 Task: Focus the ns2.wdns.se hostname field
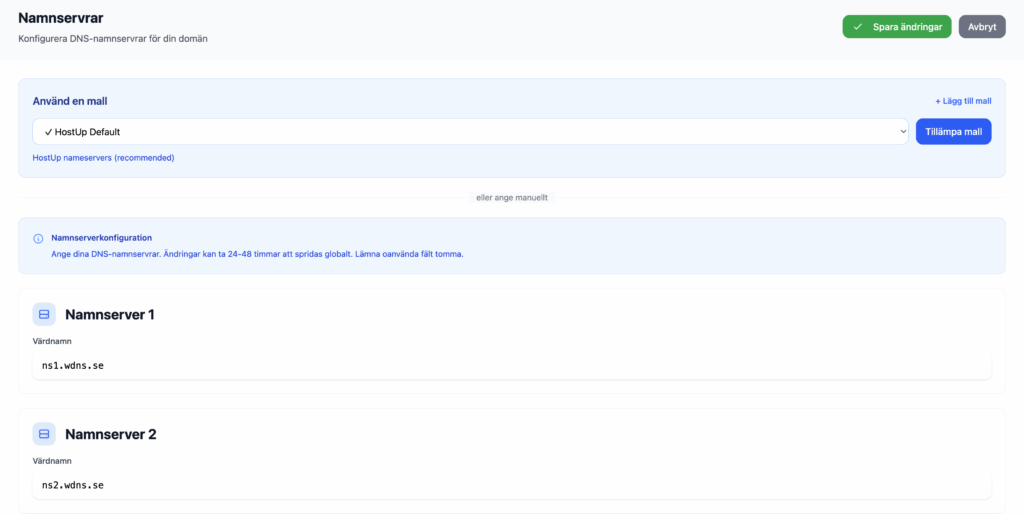[511, 485]
